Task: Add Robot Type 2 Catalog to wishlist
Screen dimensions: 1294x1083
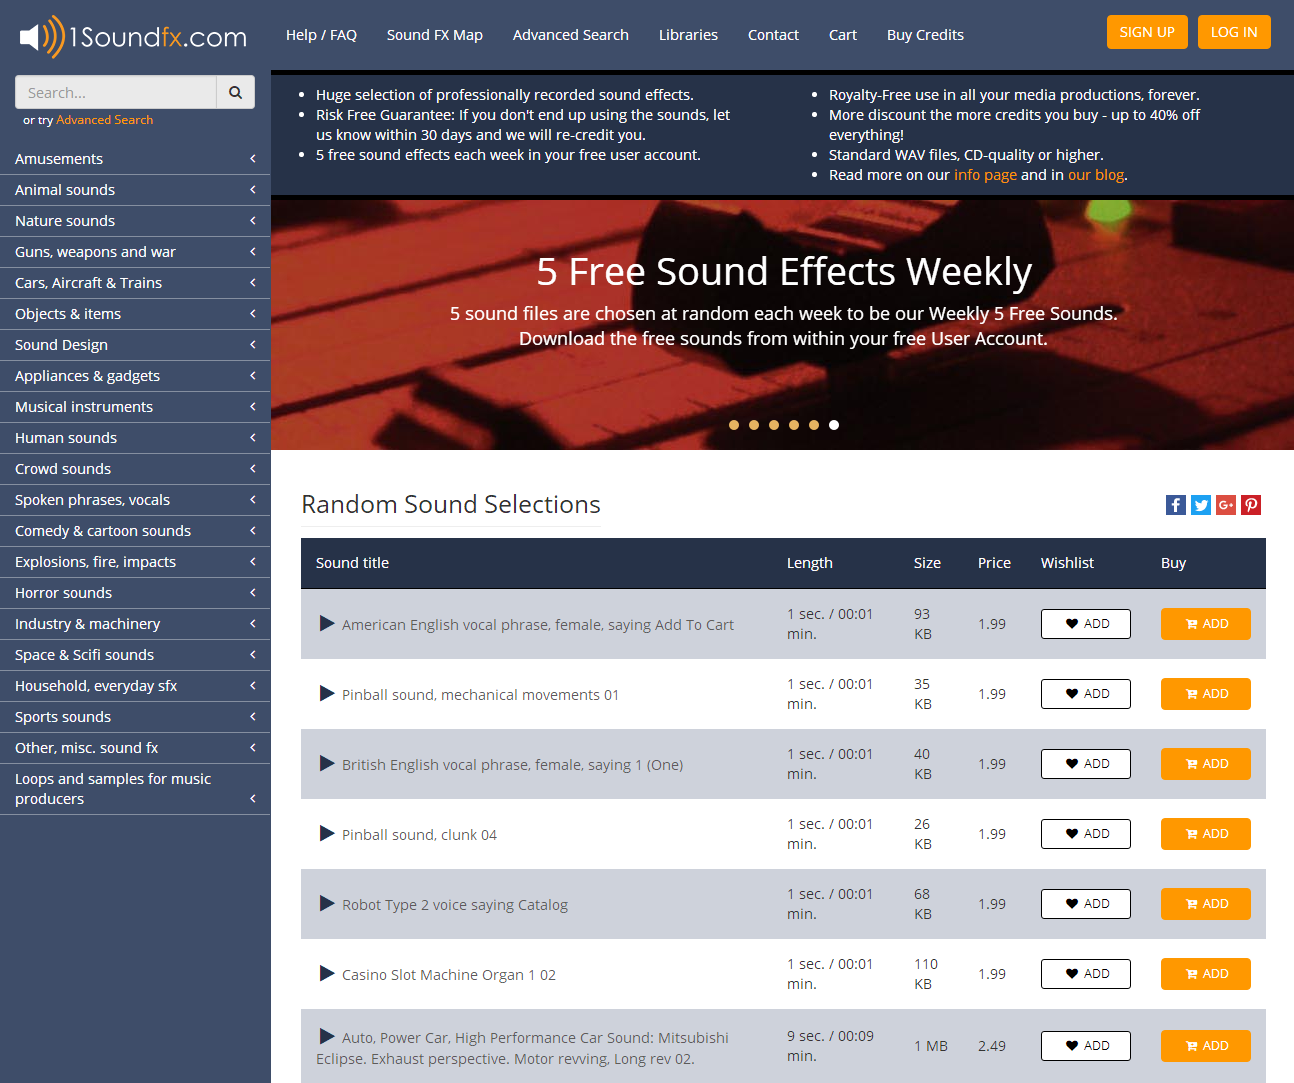Action: click(x=1086, y=904)
